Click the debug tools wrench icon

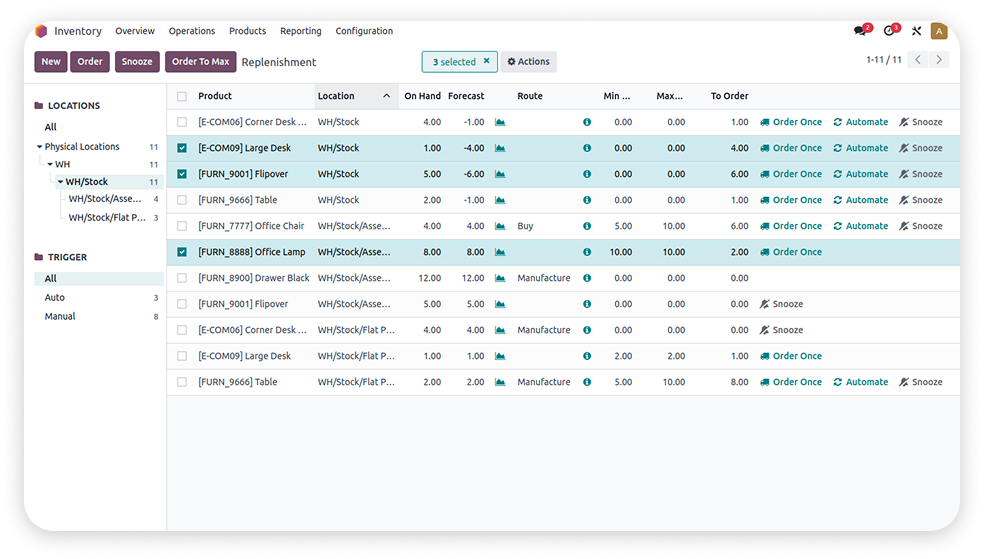point(916,31)
